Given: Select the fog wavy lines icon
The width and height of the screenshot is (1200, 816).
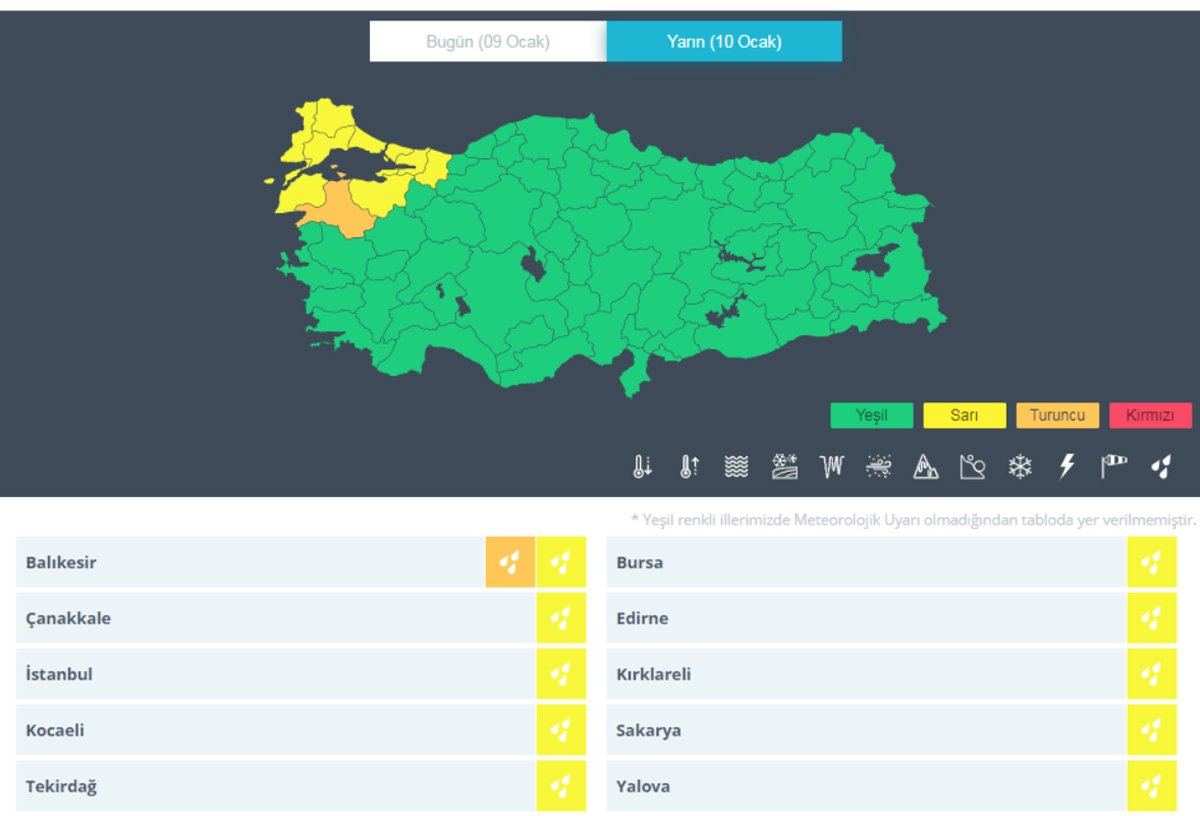Looking at the screenshot, I should (x=736, y=466).
